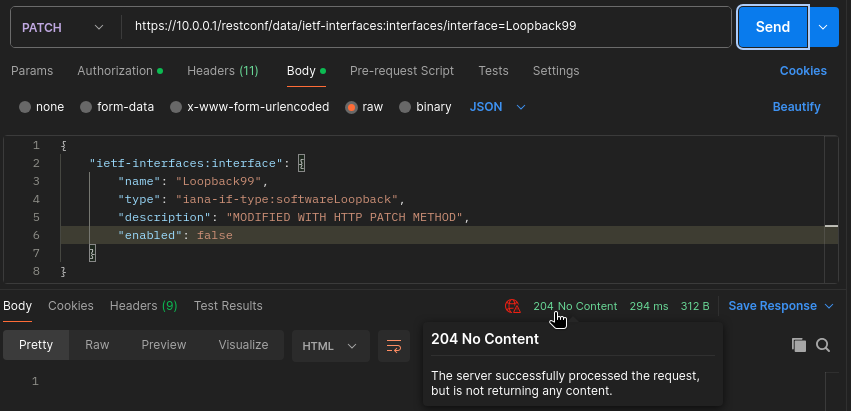The width and height of the screenshot is (851, 411).
Task: Click the description line in the body editor
Action: [293, 217]
